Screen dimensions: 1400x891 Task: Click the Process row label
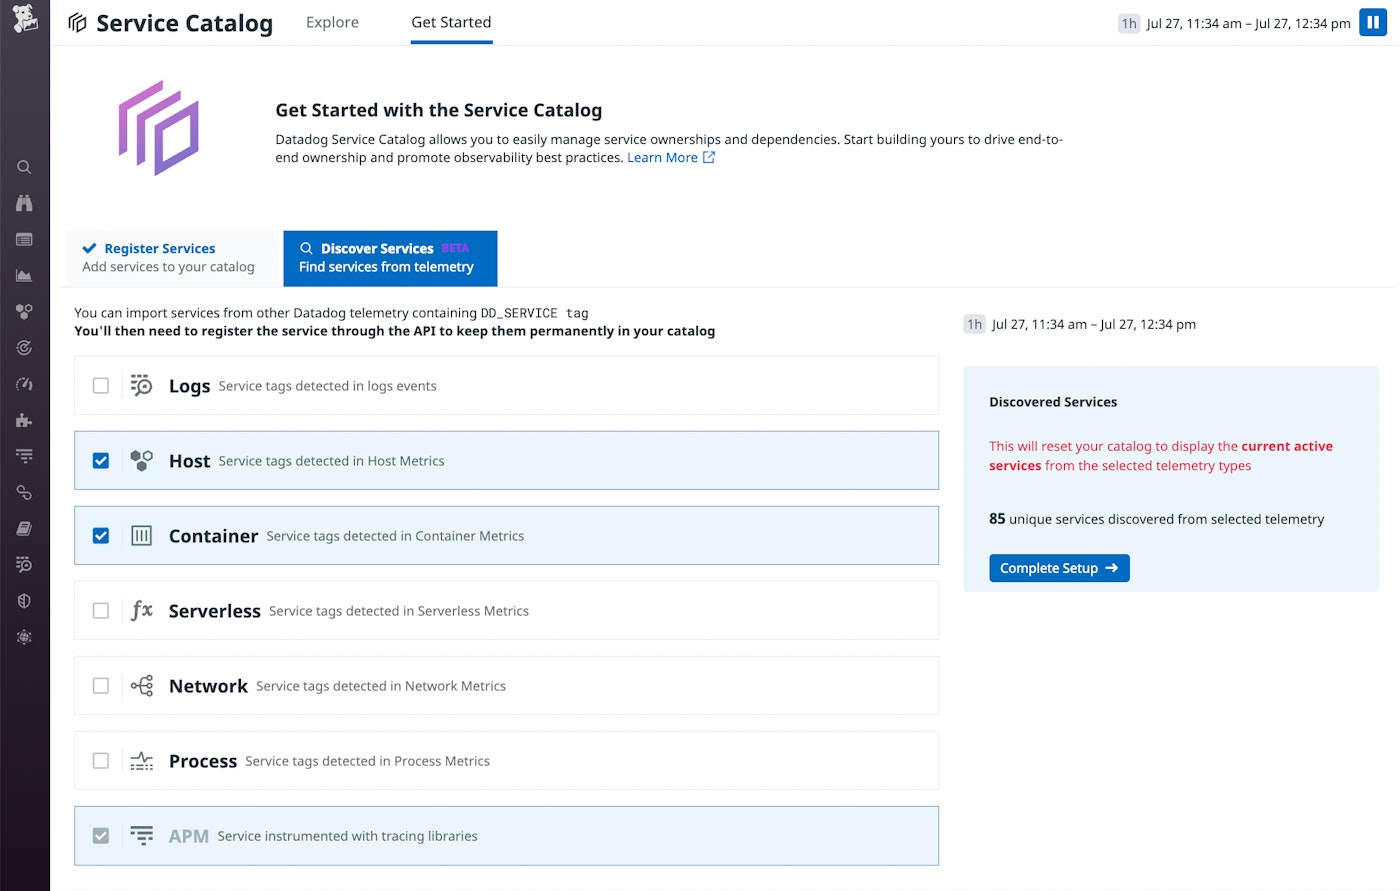(x=203, y=761)
